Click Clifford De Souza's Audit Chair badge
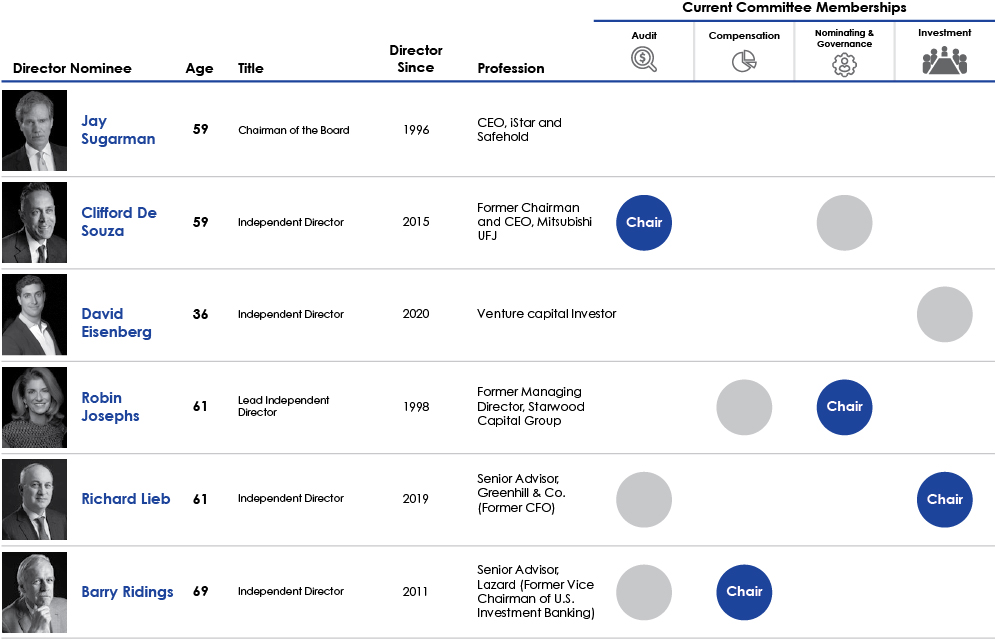 (x=644, y=223)
